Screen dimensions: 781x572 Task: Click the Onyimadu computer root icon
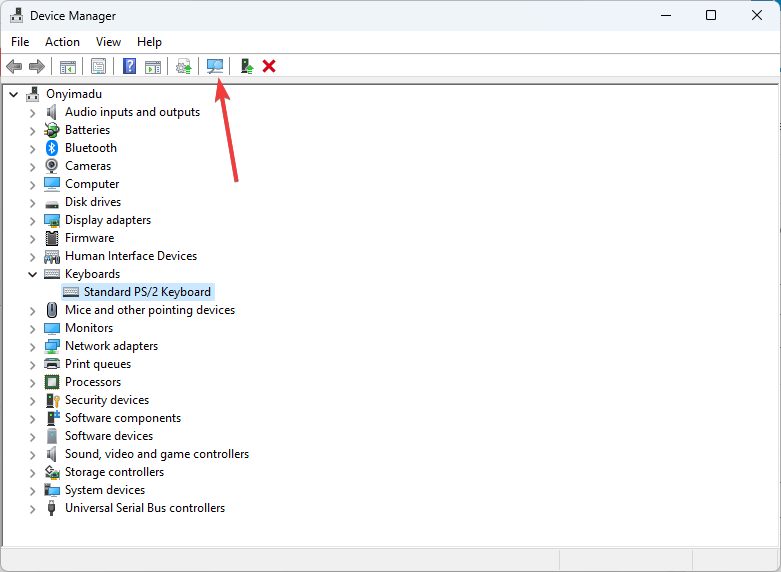tap(33, 94)
